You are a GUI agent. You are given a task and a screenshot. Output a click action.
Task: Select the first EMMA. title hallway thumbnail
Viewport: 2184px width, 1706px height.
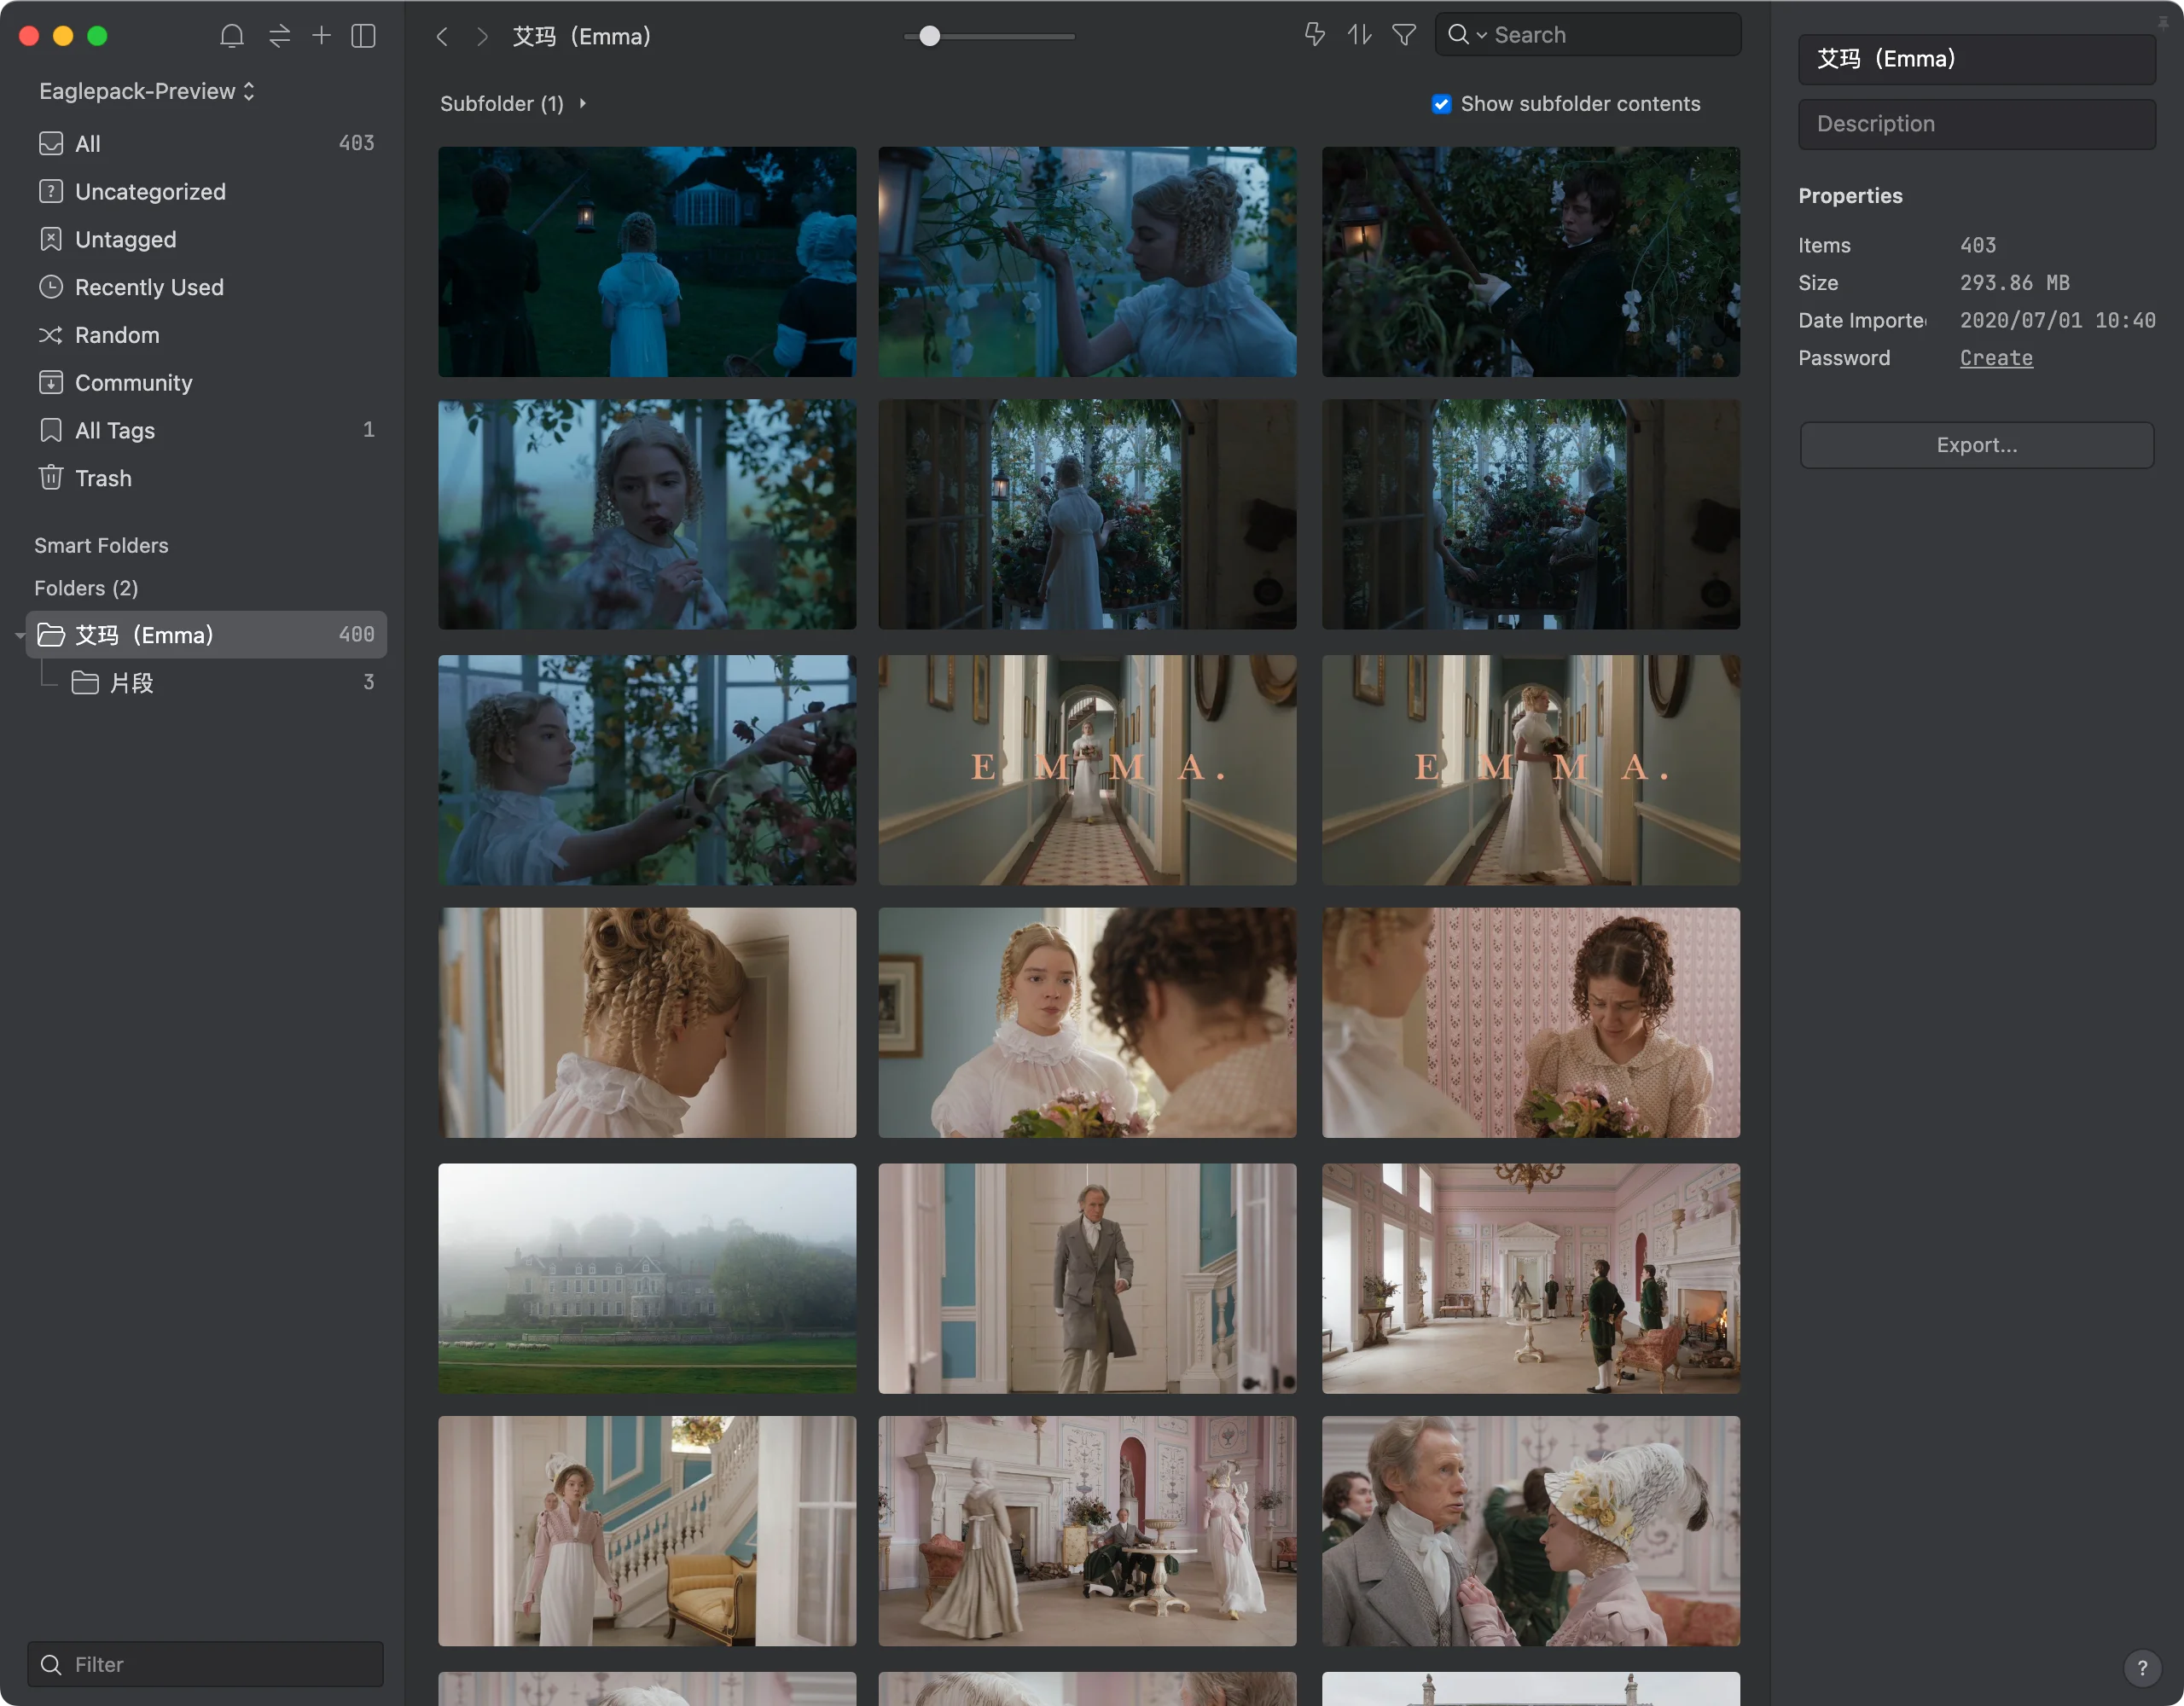coord(1087,770)
